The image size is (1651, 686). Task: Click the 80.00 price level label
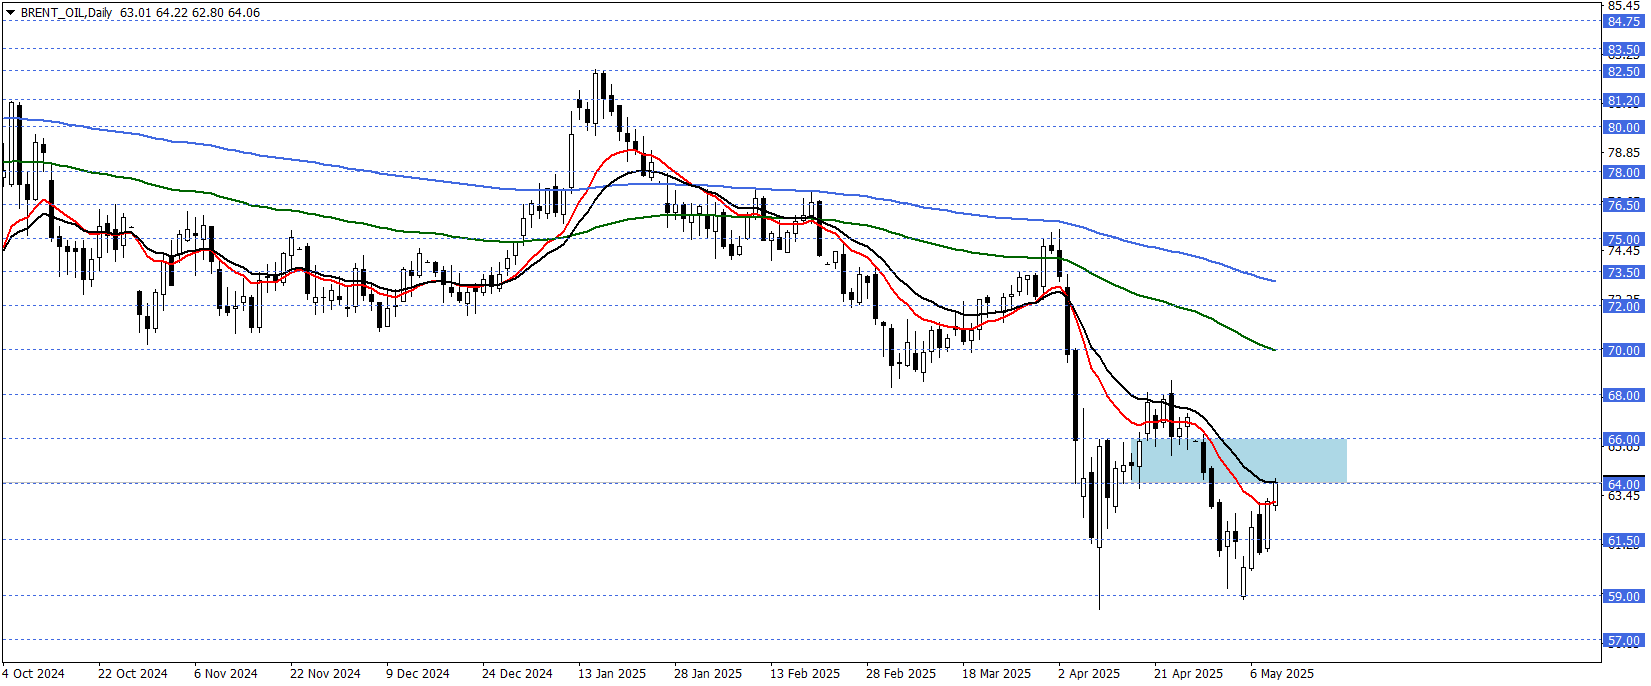click(1623, 128)
